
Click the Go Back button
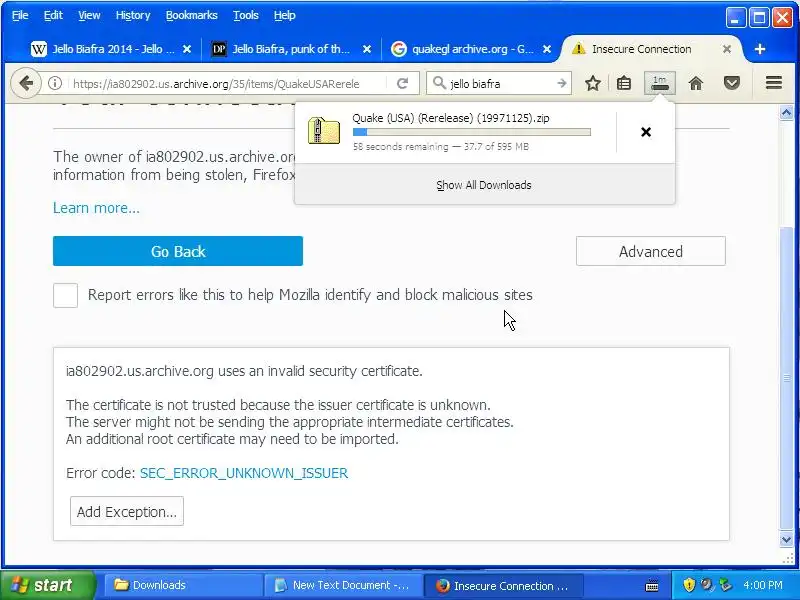pos(178,251)
